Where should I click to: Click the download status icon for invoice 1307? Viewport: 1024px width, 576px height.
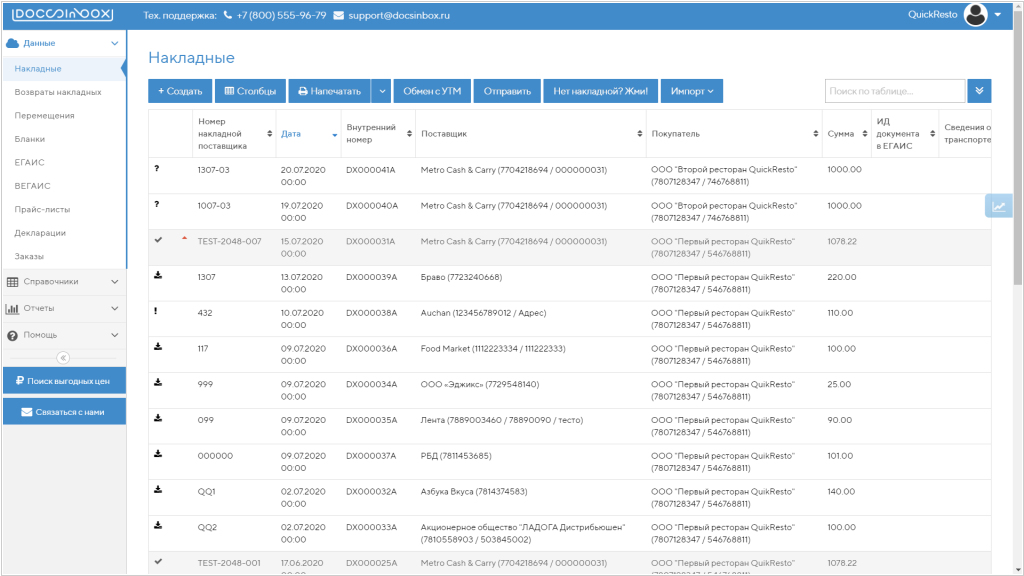pos(158,276)
